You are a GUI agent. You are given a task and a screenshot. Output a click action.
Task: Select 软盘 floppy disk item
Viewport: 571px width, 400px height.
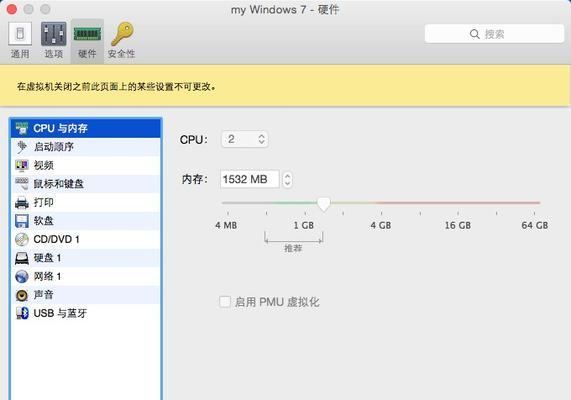[86, 221]
